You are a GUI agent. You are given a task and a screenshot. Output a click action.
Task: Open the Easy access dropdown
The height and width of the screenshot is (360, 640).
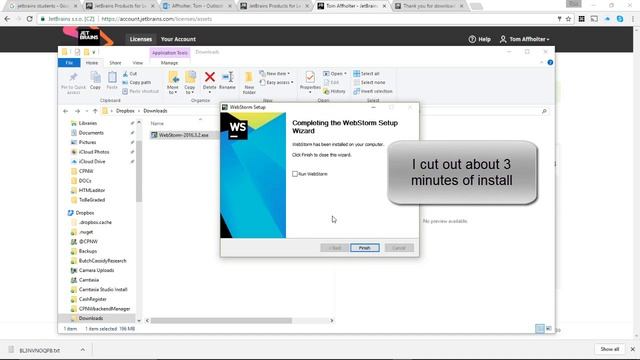[x=277, y=82]
